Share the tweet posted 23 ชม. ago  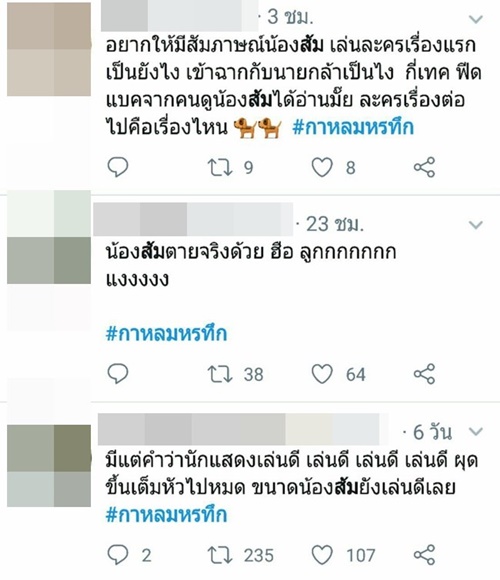point(424,374)
